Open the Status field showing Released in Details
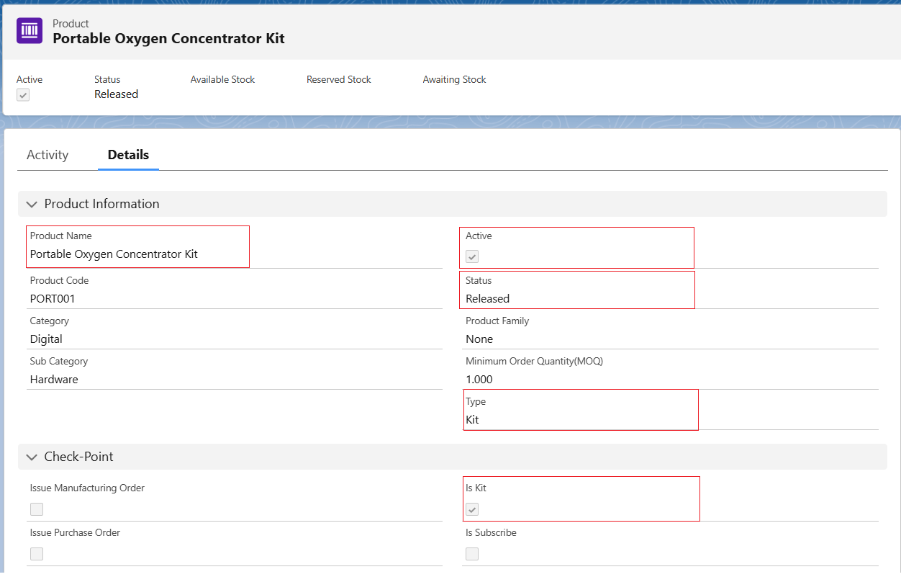The image size is (901, 573). [488, 298]
